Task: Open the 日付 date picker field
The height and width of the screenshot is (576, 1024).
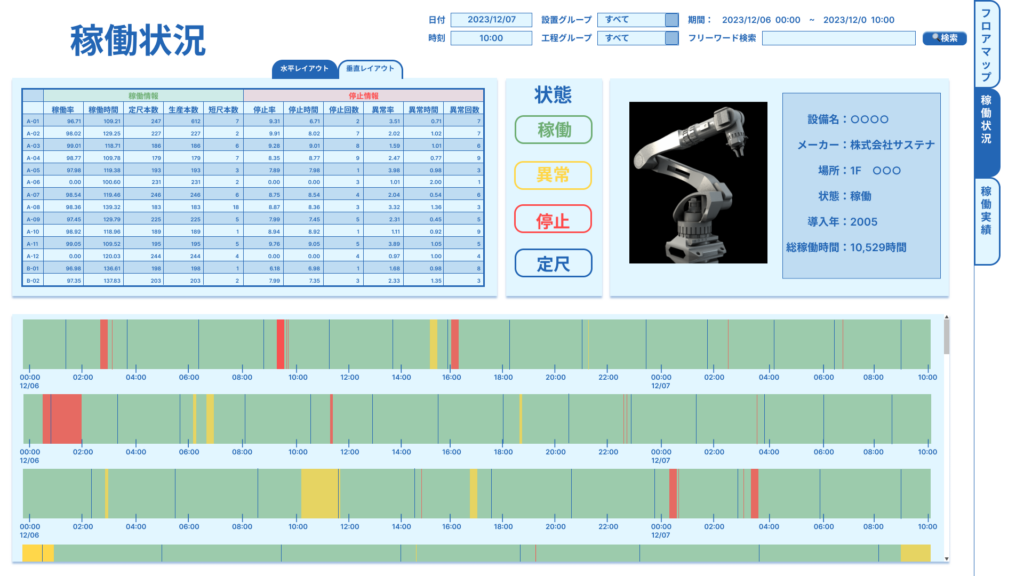Action: (x=491, y=19)
